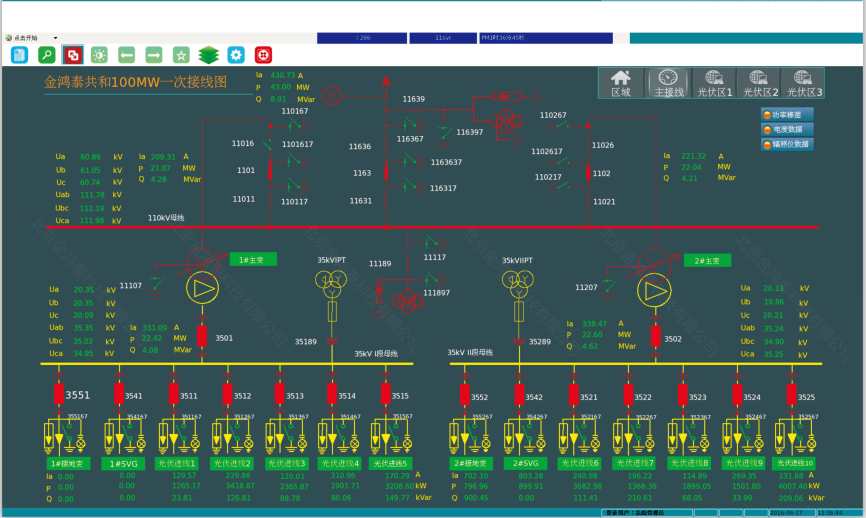Screen dimensions: 866x518
Task: Click the red lifebuoy help icon
Action: click(x=263, y=55)
